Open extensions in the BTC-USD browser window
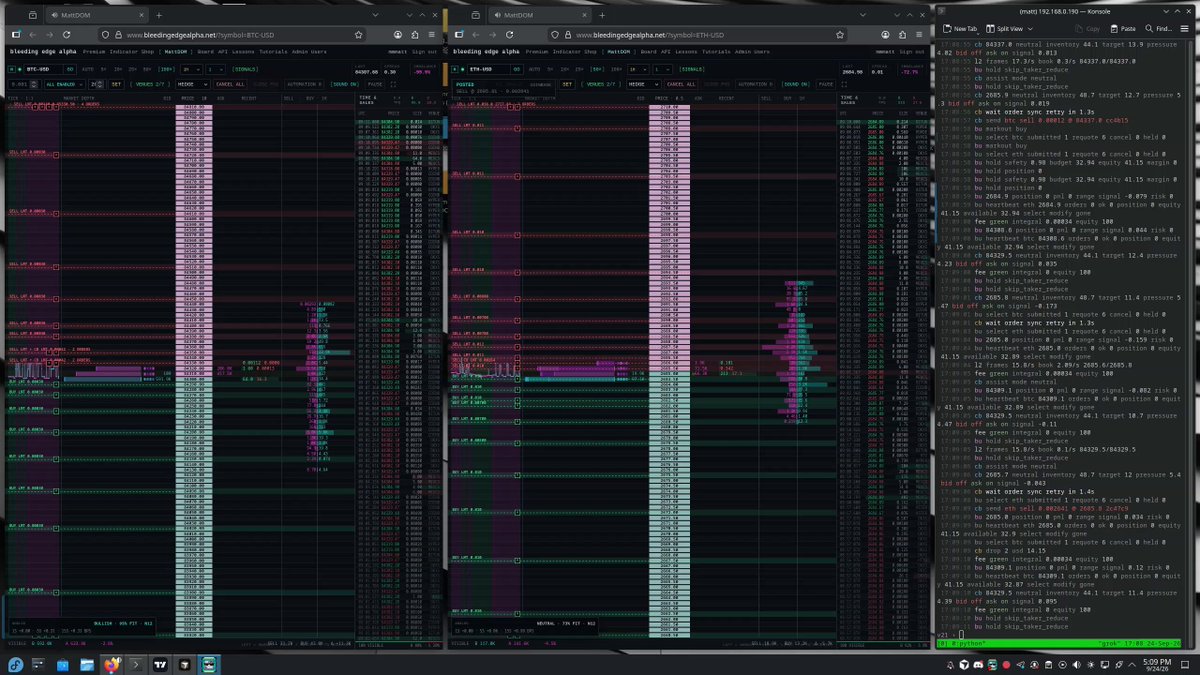This screenshot has width=1200, height=675. (x=415, y=34)
